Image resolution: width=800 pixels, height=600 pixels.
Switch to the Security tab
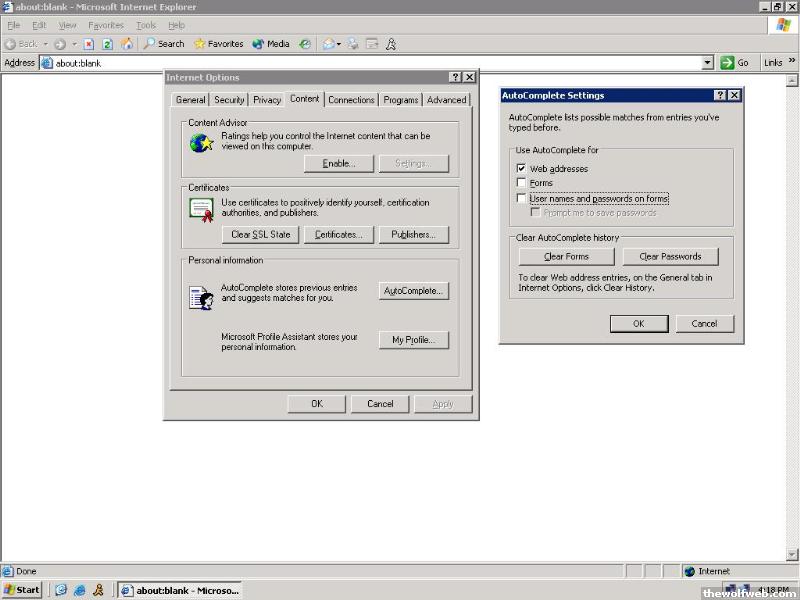tap(229, 100)
